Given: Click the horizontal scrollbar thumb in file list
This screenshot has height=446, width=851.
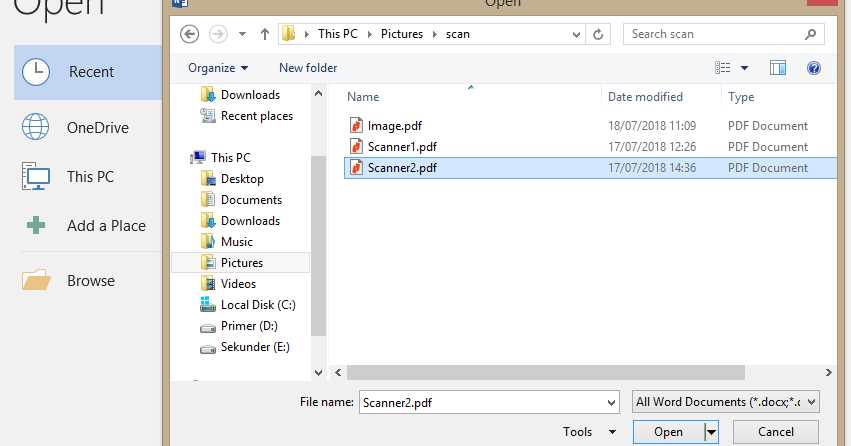Looking at the screenshot, I should coord(546,373).
